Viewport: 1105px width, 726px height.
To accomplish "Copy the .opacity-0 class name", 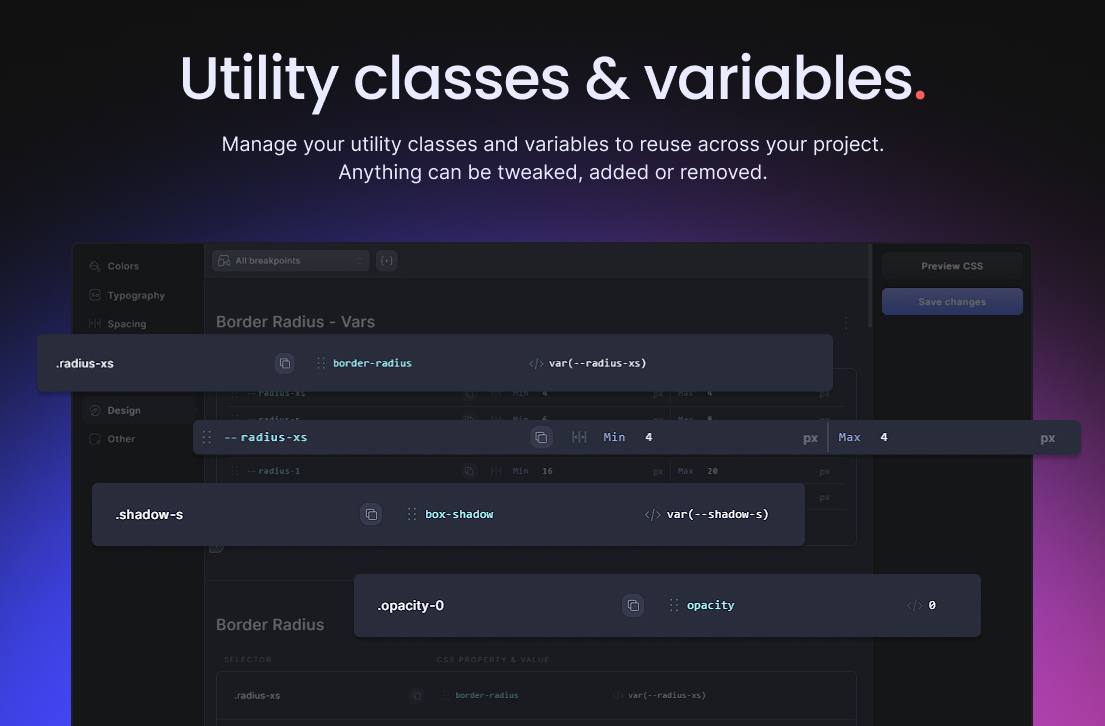I will 633,605.
